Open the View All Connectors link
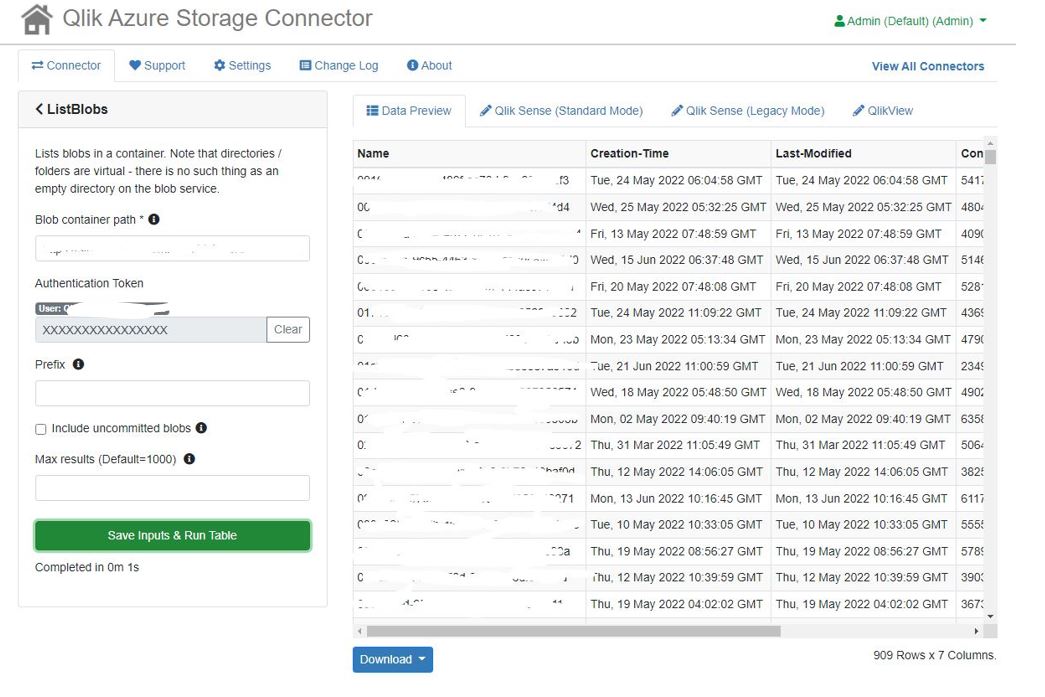Image resolution: width=1045 pixels, height=697 pixels. 927,65
